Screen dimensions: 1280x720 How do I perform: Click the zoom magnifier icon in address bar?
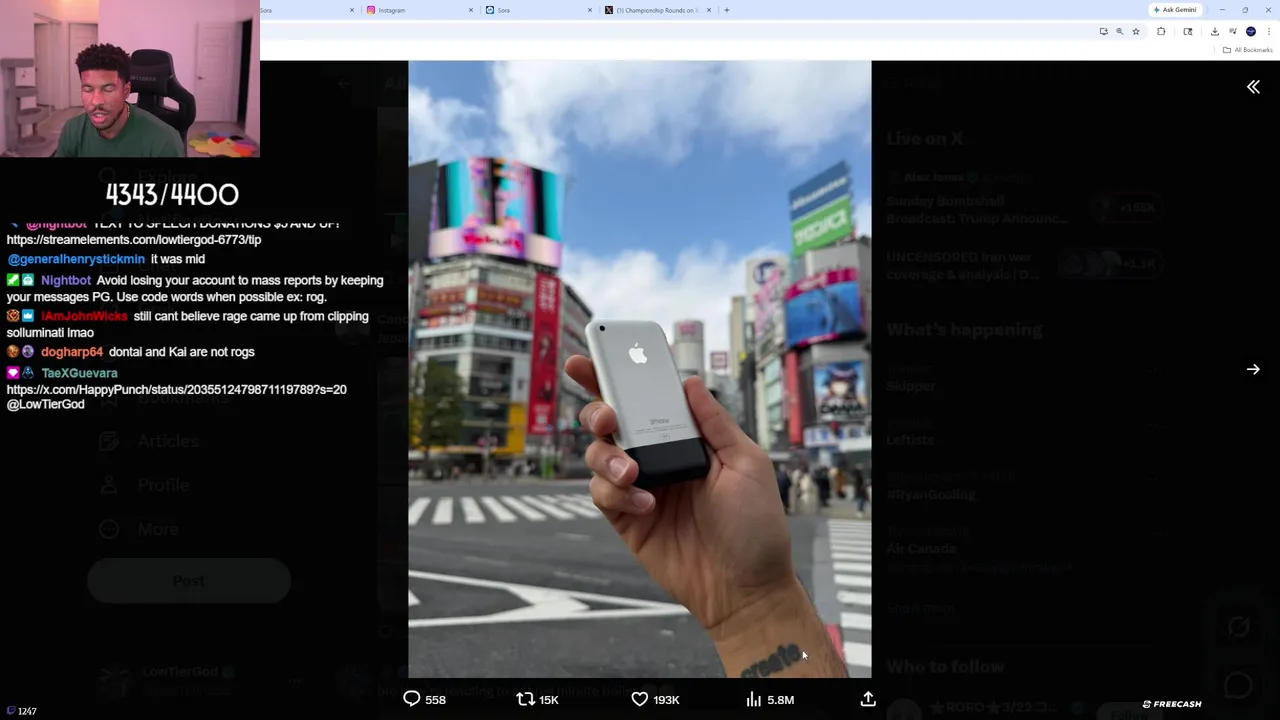[1120, 31]
